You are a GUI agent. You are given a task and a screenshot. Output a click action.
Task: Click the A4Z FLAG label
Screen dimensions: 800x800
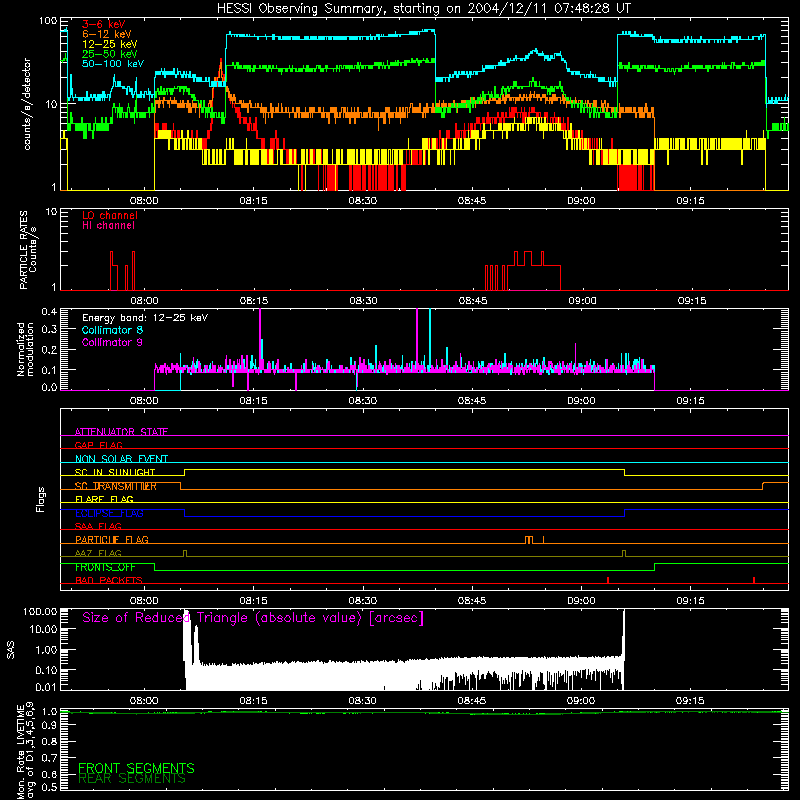(98, 553)
